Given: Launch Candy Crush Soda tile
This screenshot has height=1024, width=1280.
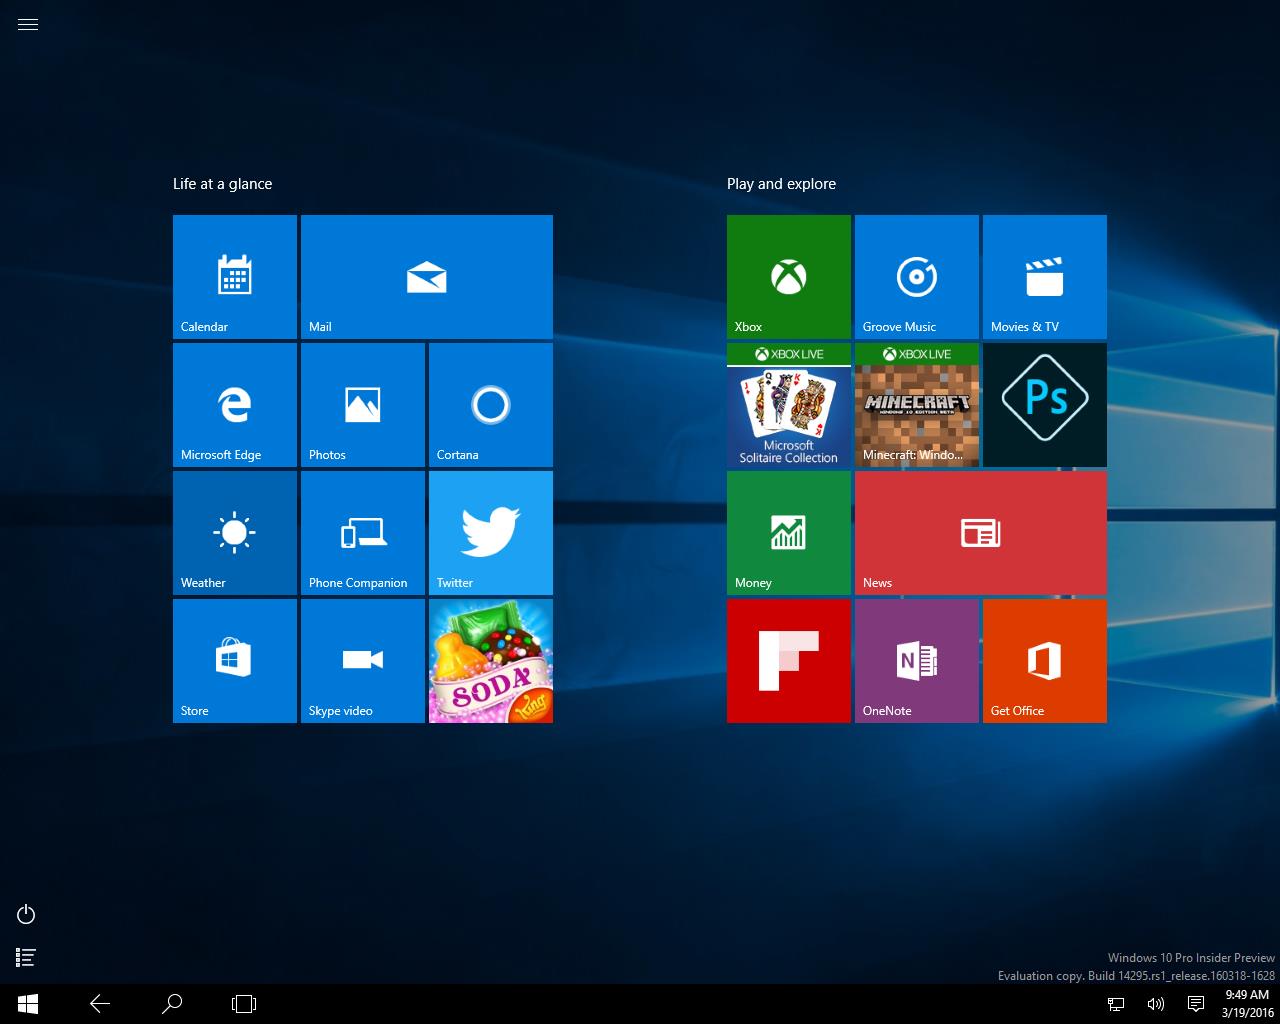Looking at the screenshot, I should click(x=491, y=661).
